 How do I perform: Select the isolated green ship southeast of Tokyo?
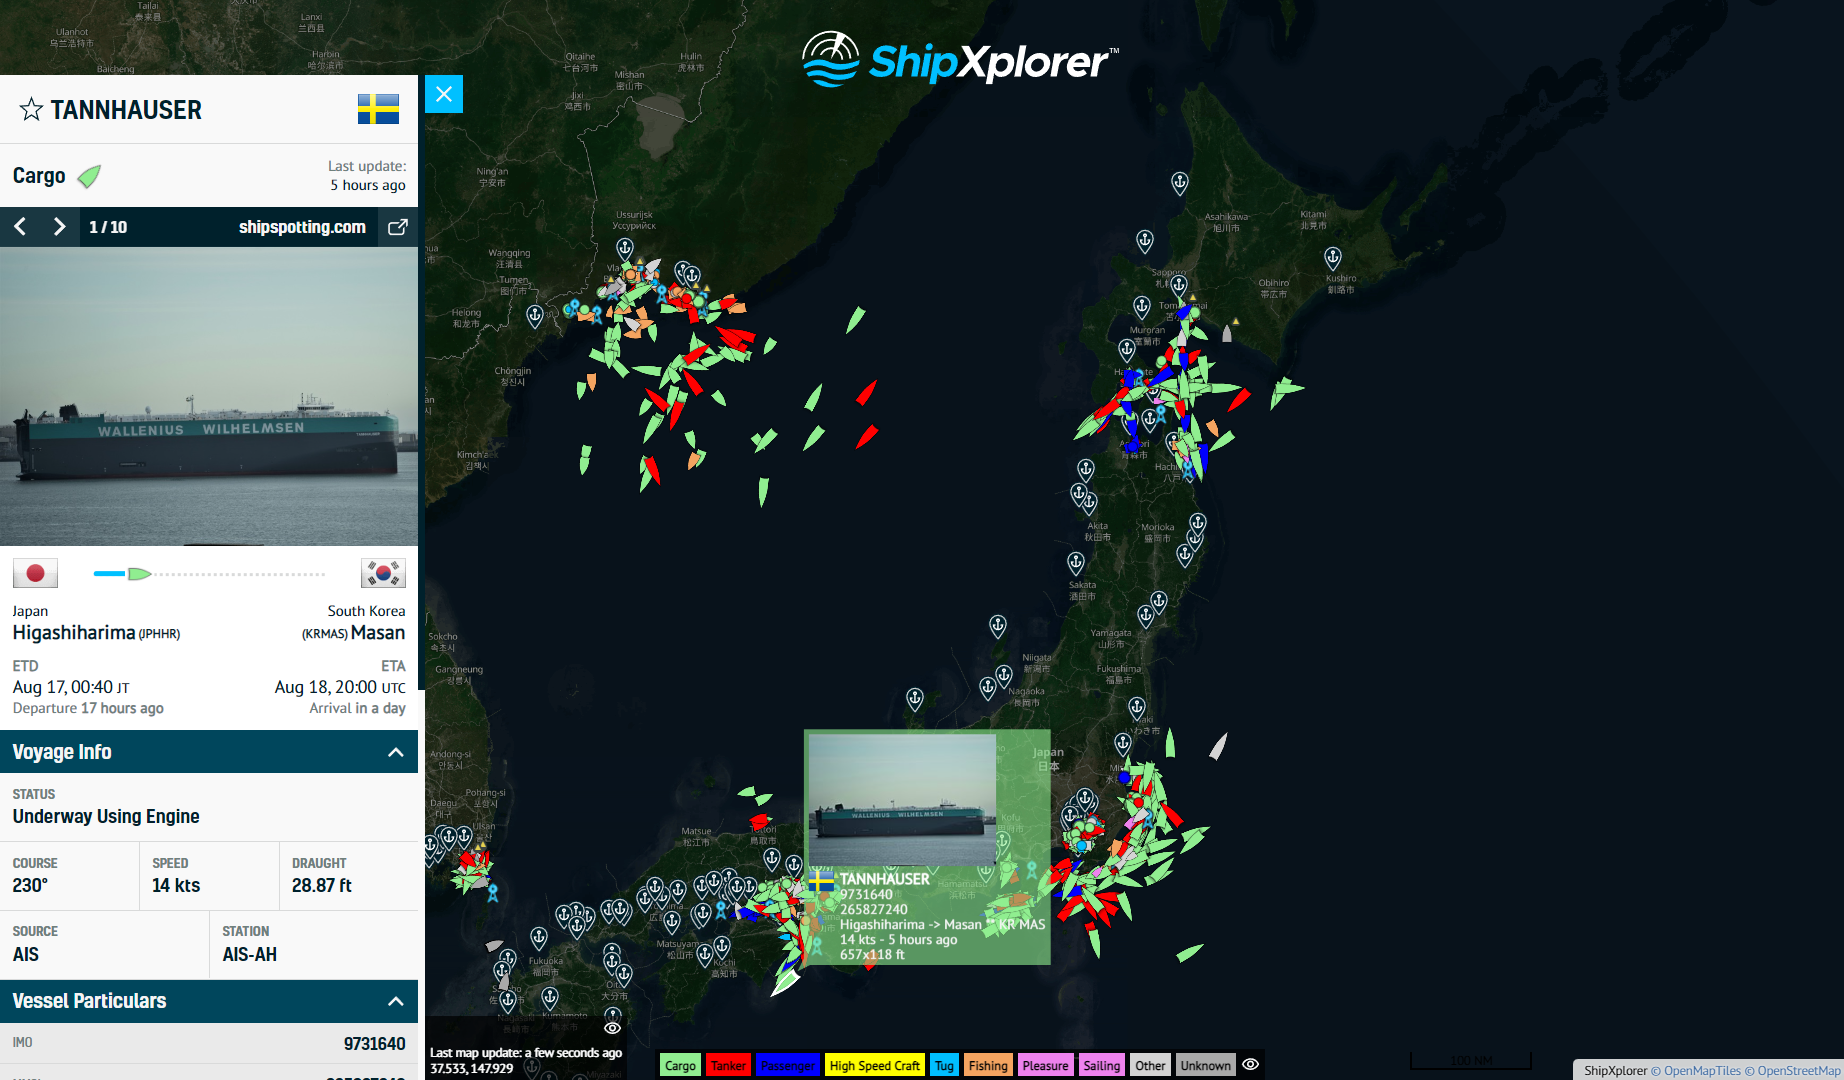(1189, 953)
